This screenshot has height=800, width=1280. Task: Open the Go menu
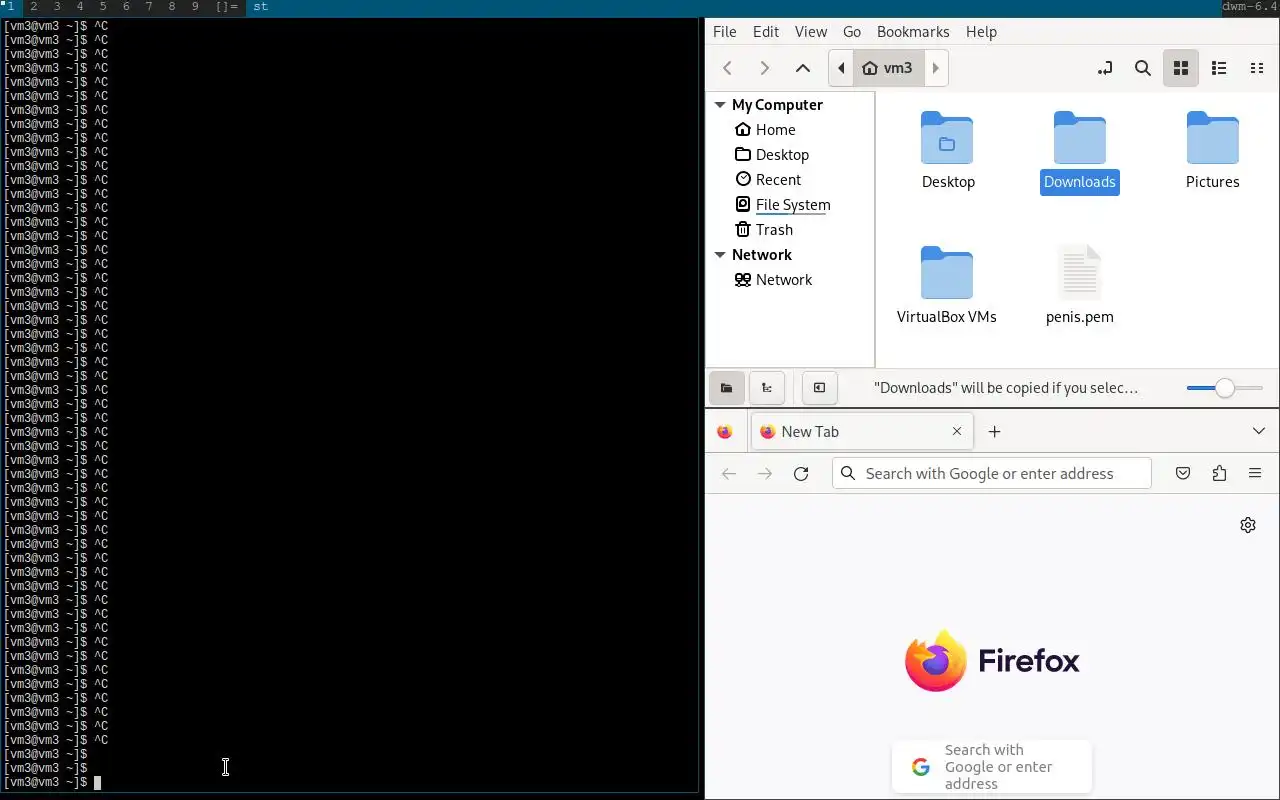(x=852, y=32)
